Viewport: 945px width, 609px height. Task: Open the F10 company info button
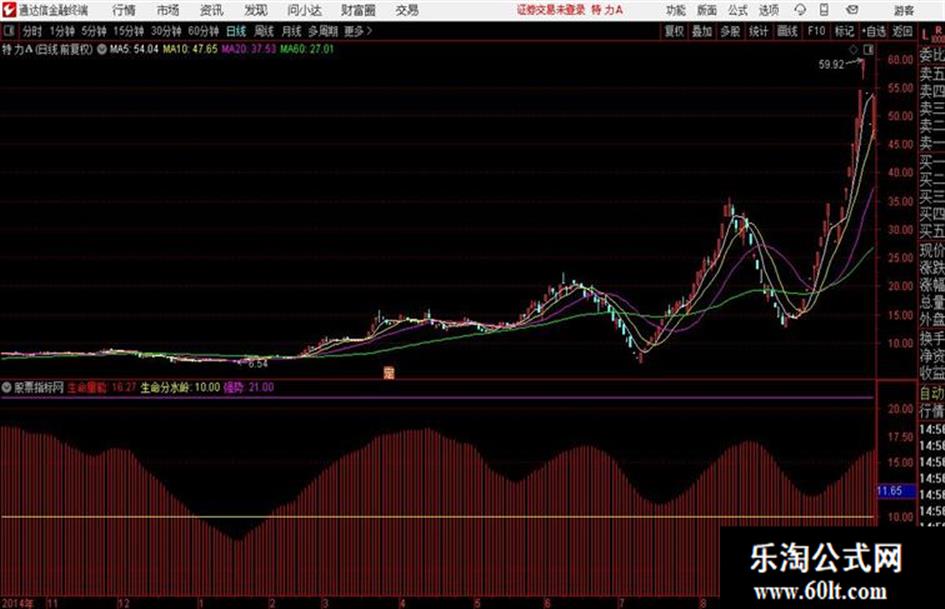[816, 31]
